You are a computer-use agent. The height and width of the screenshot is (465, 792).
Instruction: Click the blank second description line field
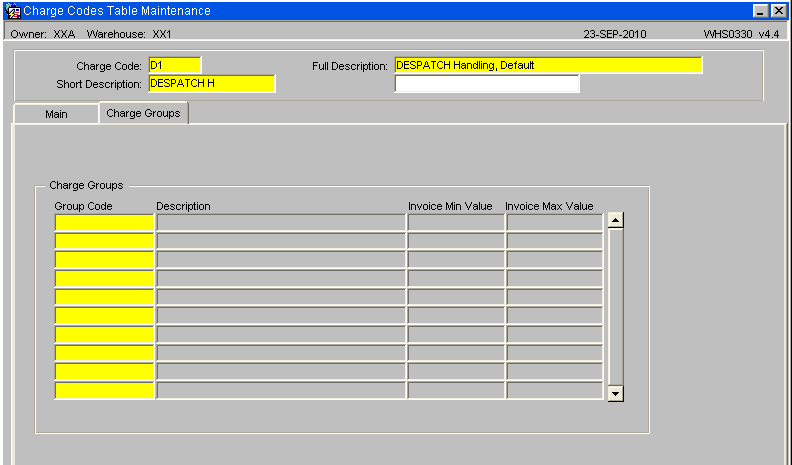pyautogui.click(x=487, y=83)
